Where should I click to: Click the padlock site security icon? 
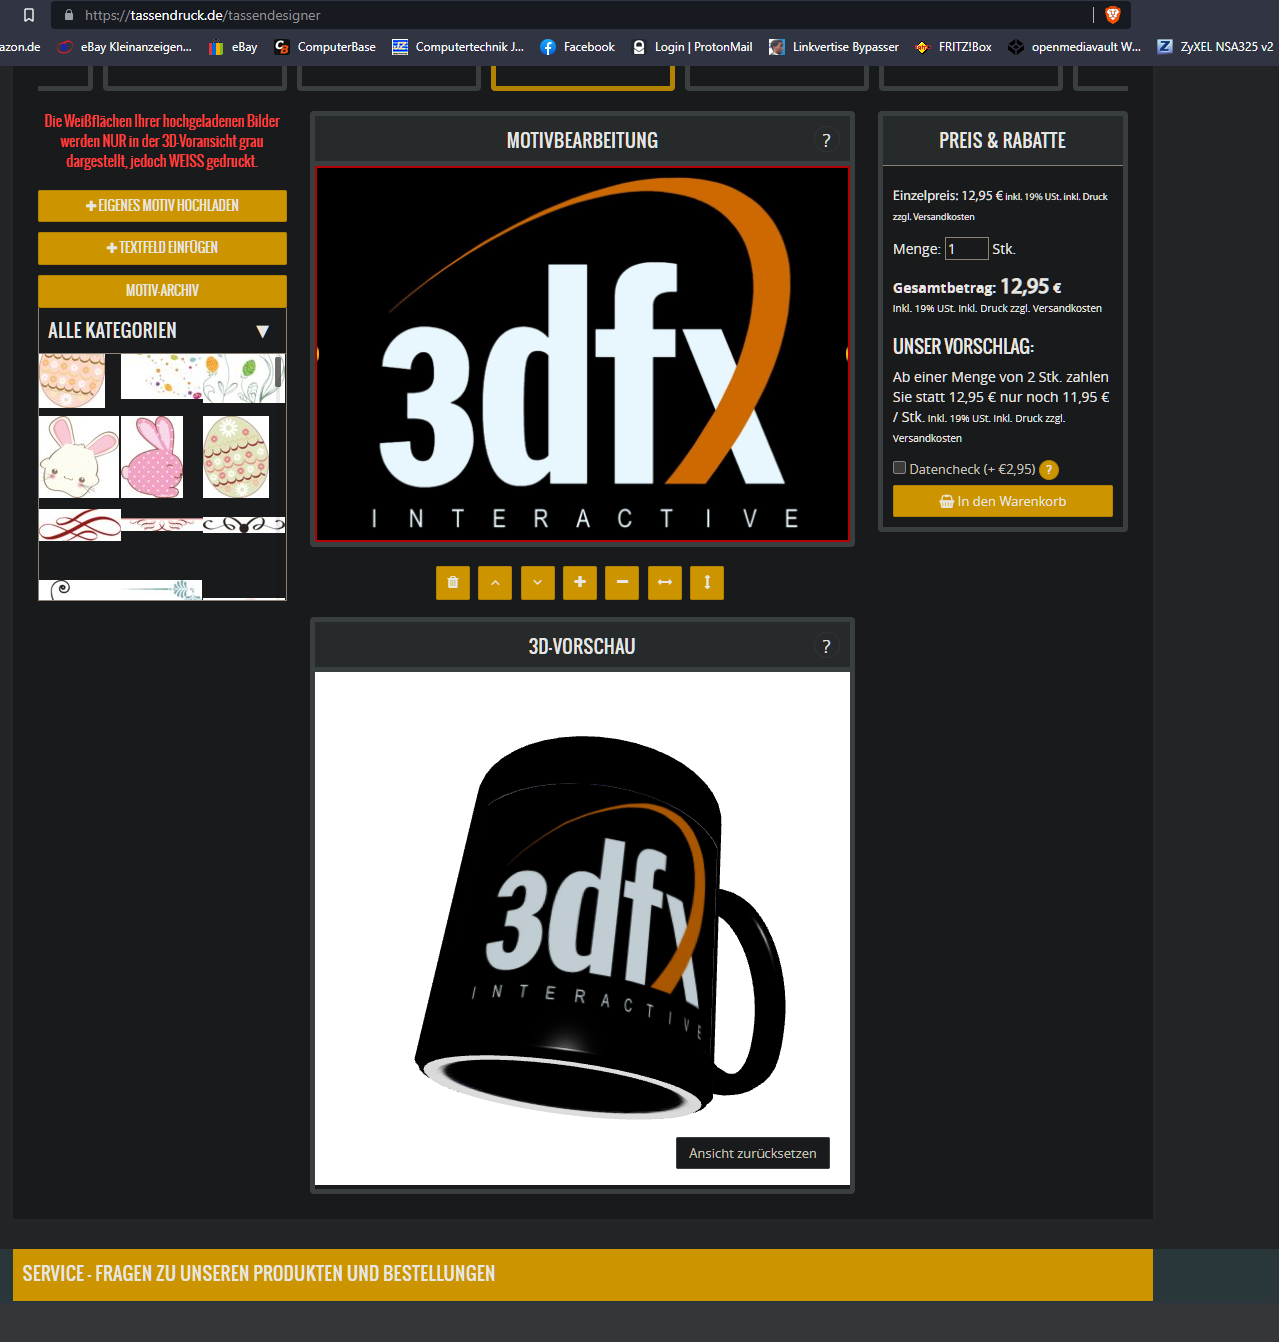click(x=68, y=15)
